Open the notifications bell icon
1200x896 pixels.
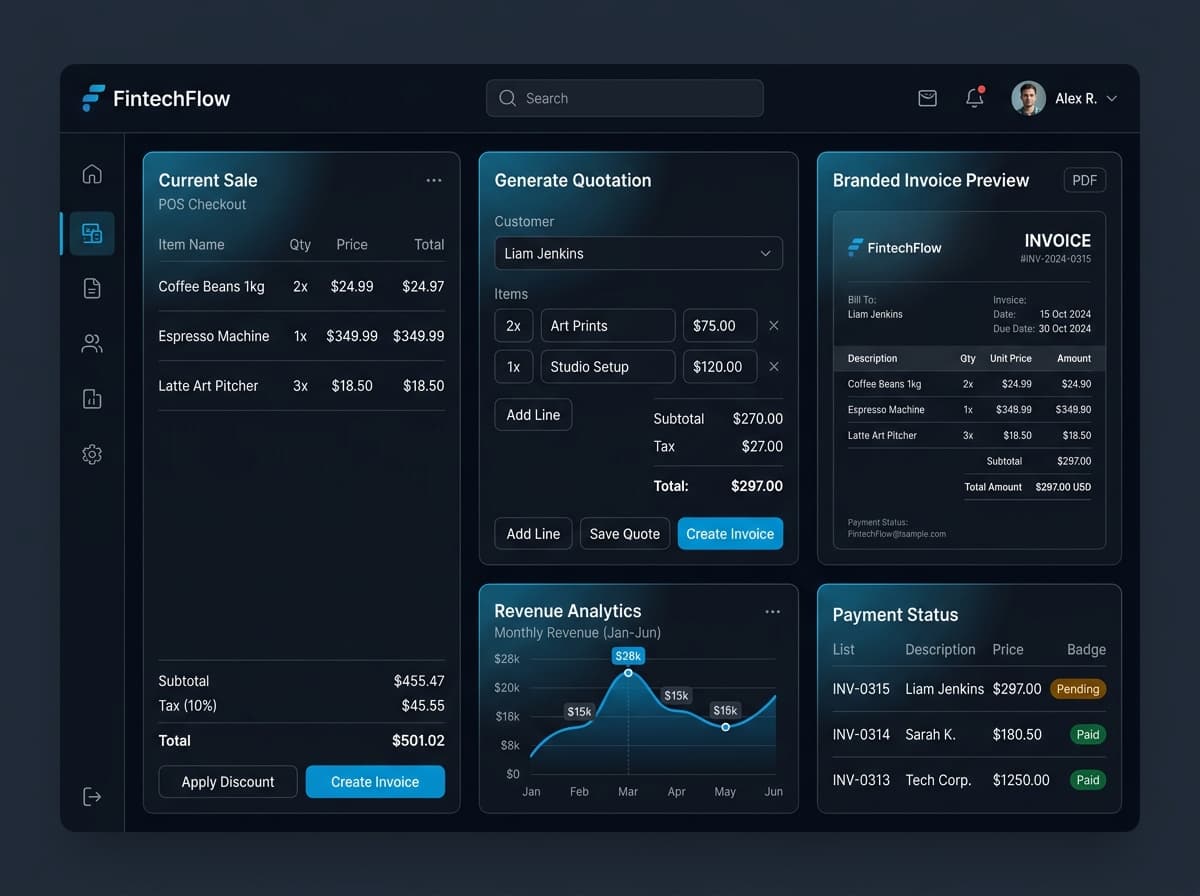974,97
